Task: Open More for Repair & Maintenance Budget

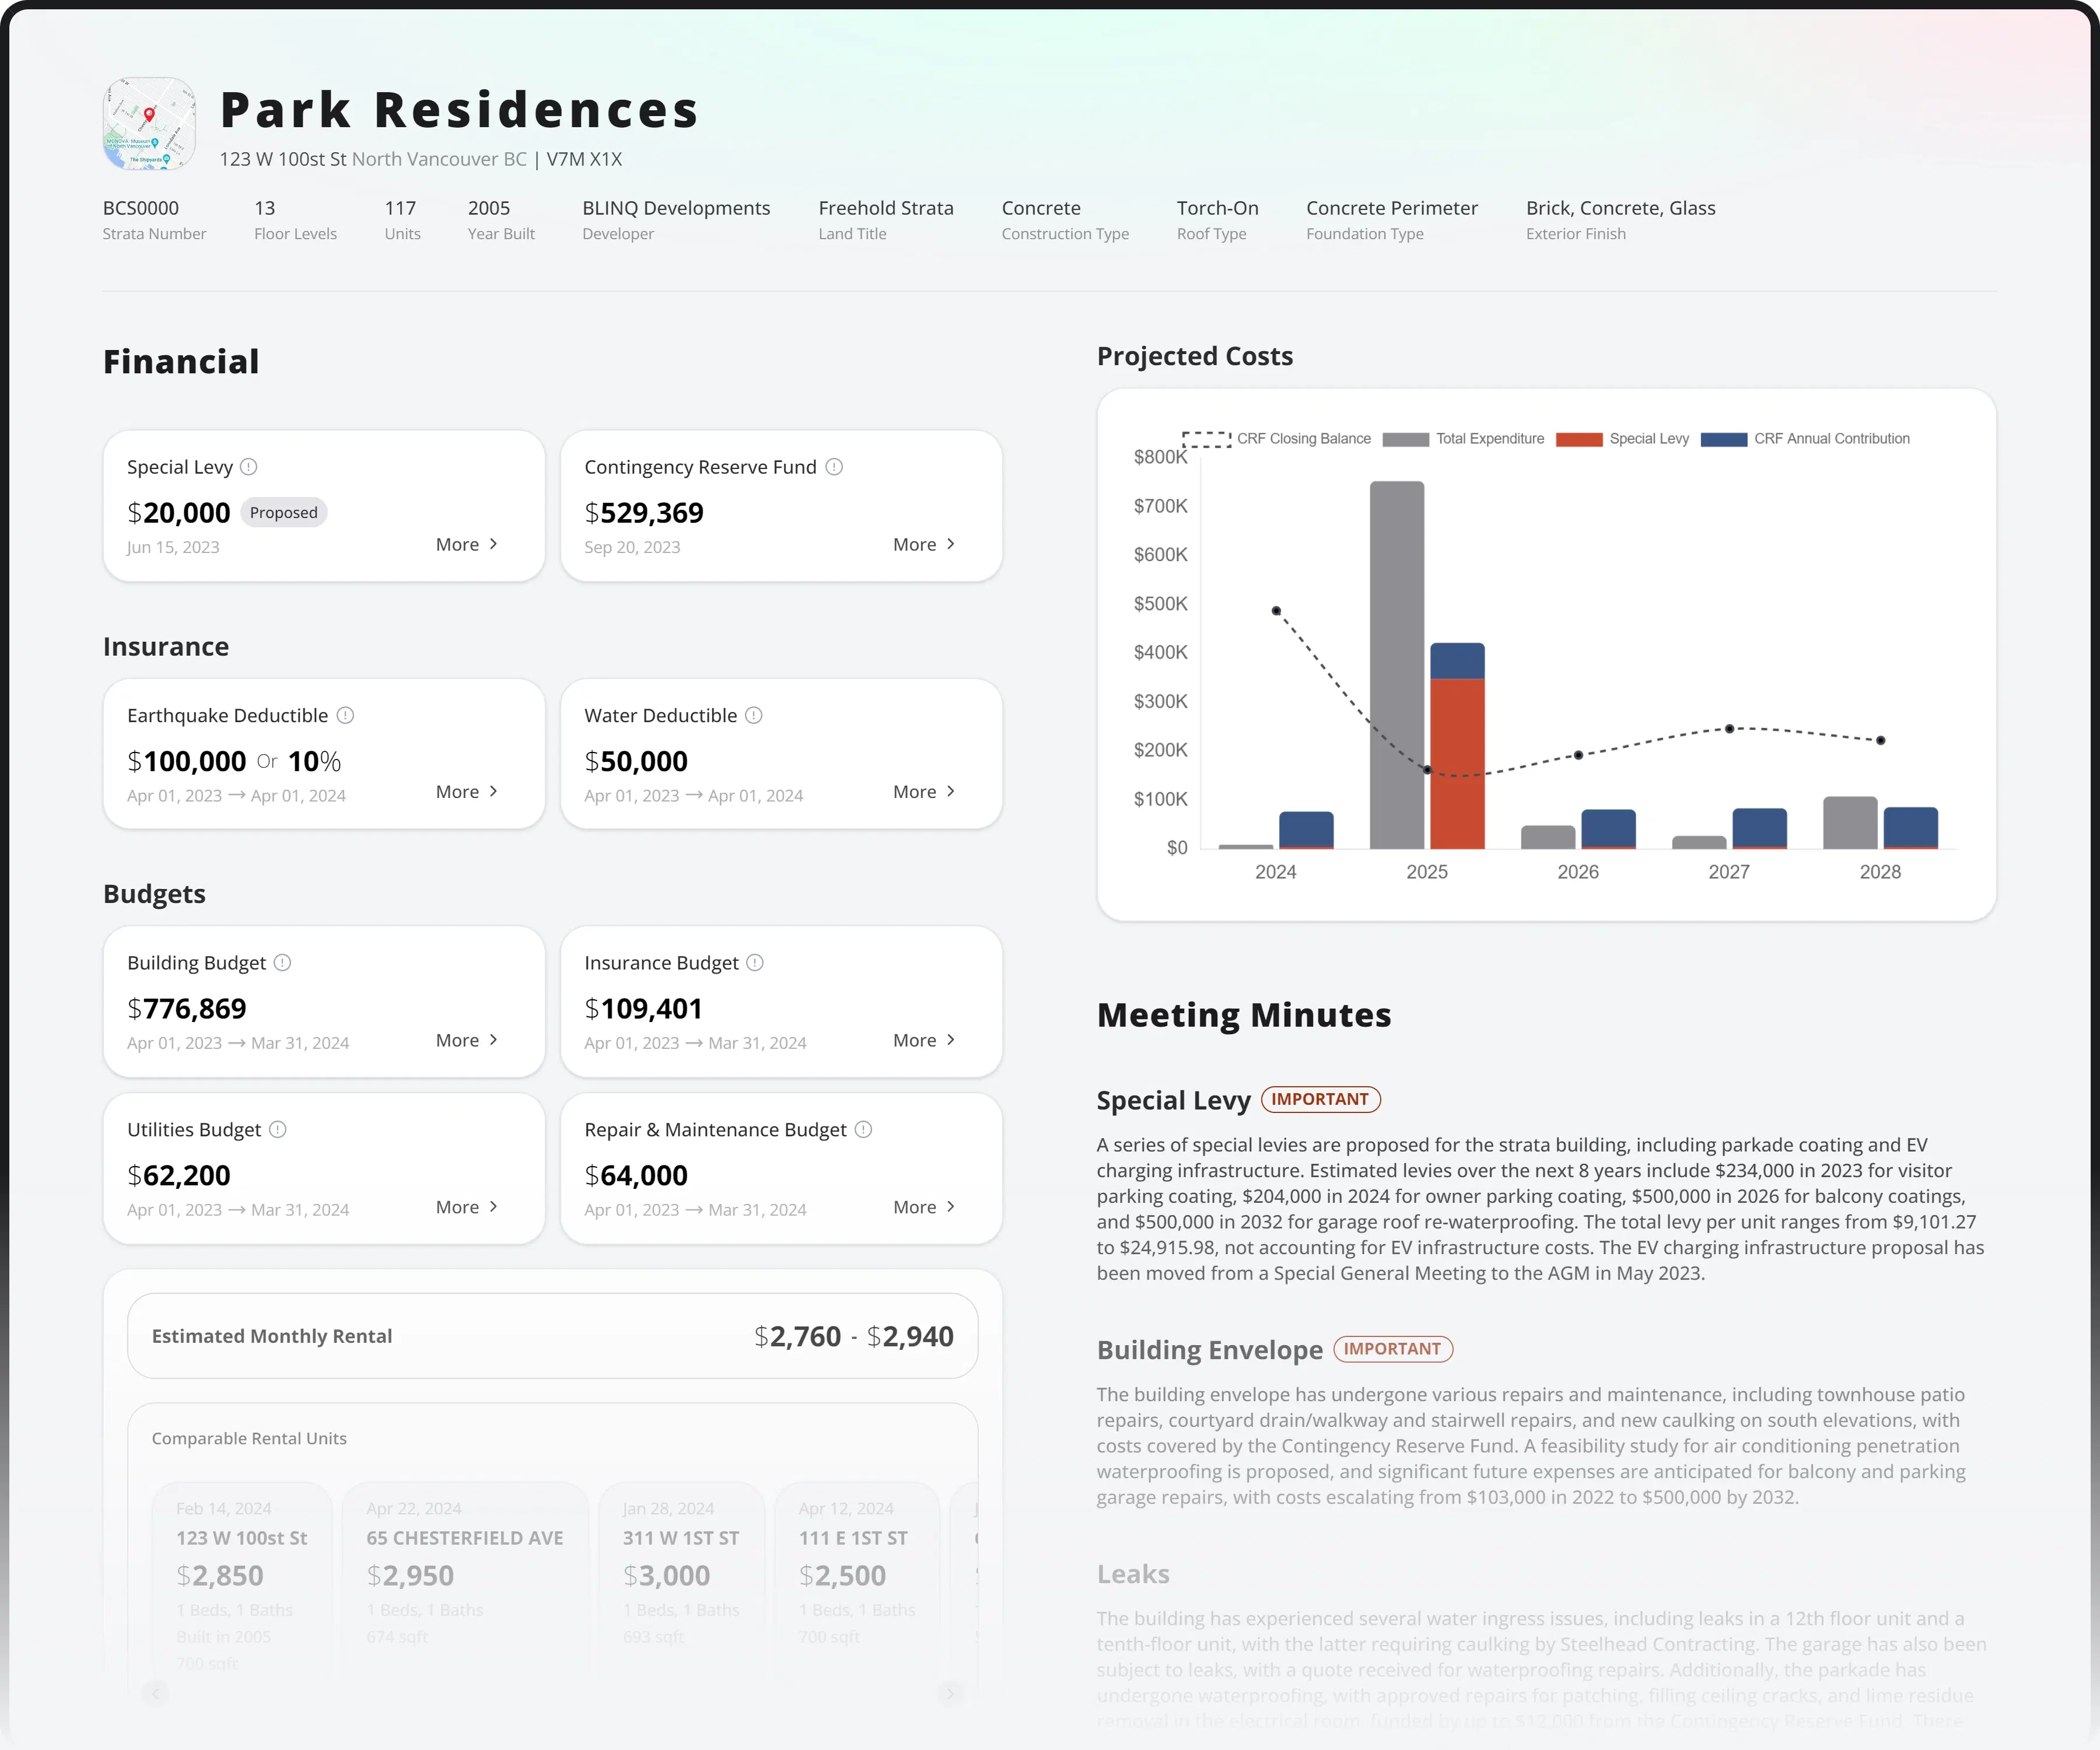Action: click(922, 1207)
